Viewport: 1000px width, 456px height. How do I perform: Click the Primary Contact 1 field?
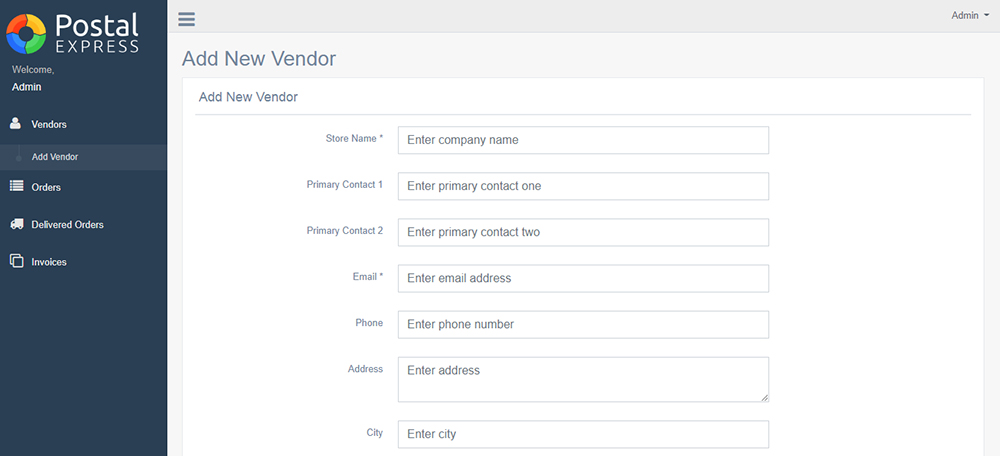point(583,186)
